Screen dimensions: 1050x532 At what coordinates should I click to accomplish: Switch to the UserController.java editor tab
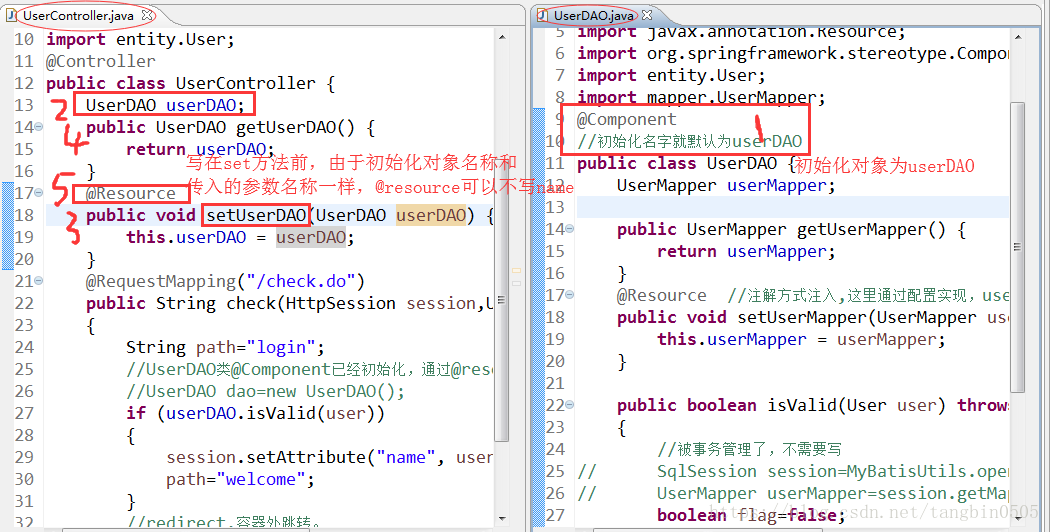78,15
